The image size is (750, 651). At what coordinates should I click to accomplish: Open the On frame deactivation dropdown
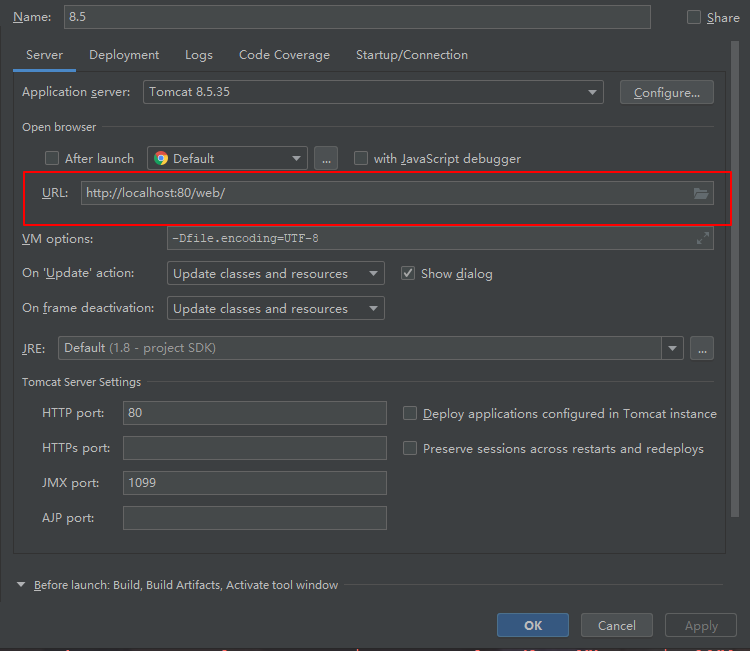click(x=276, y=308)
